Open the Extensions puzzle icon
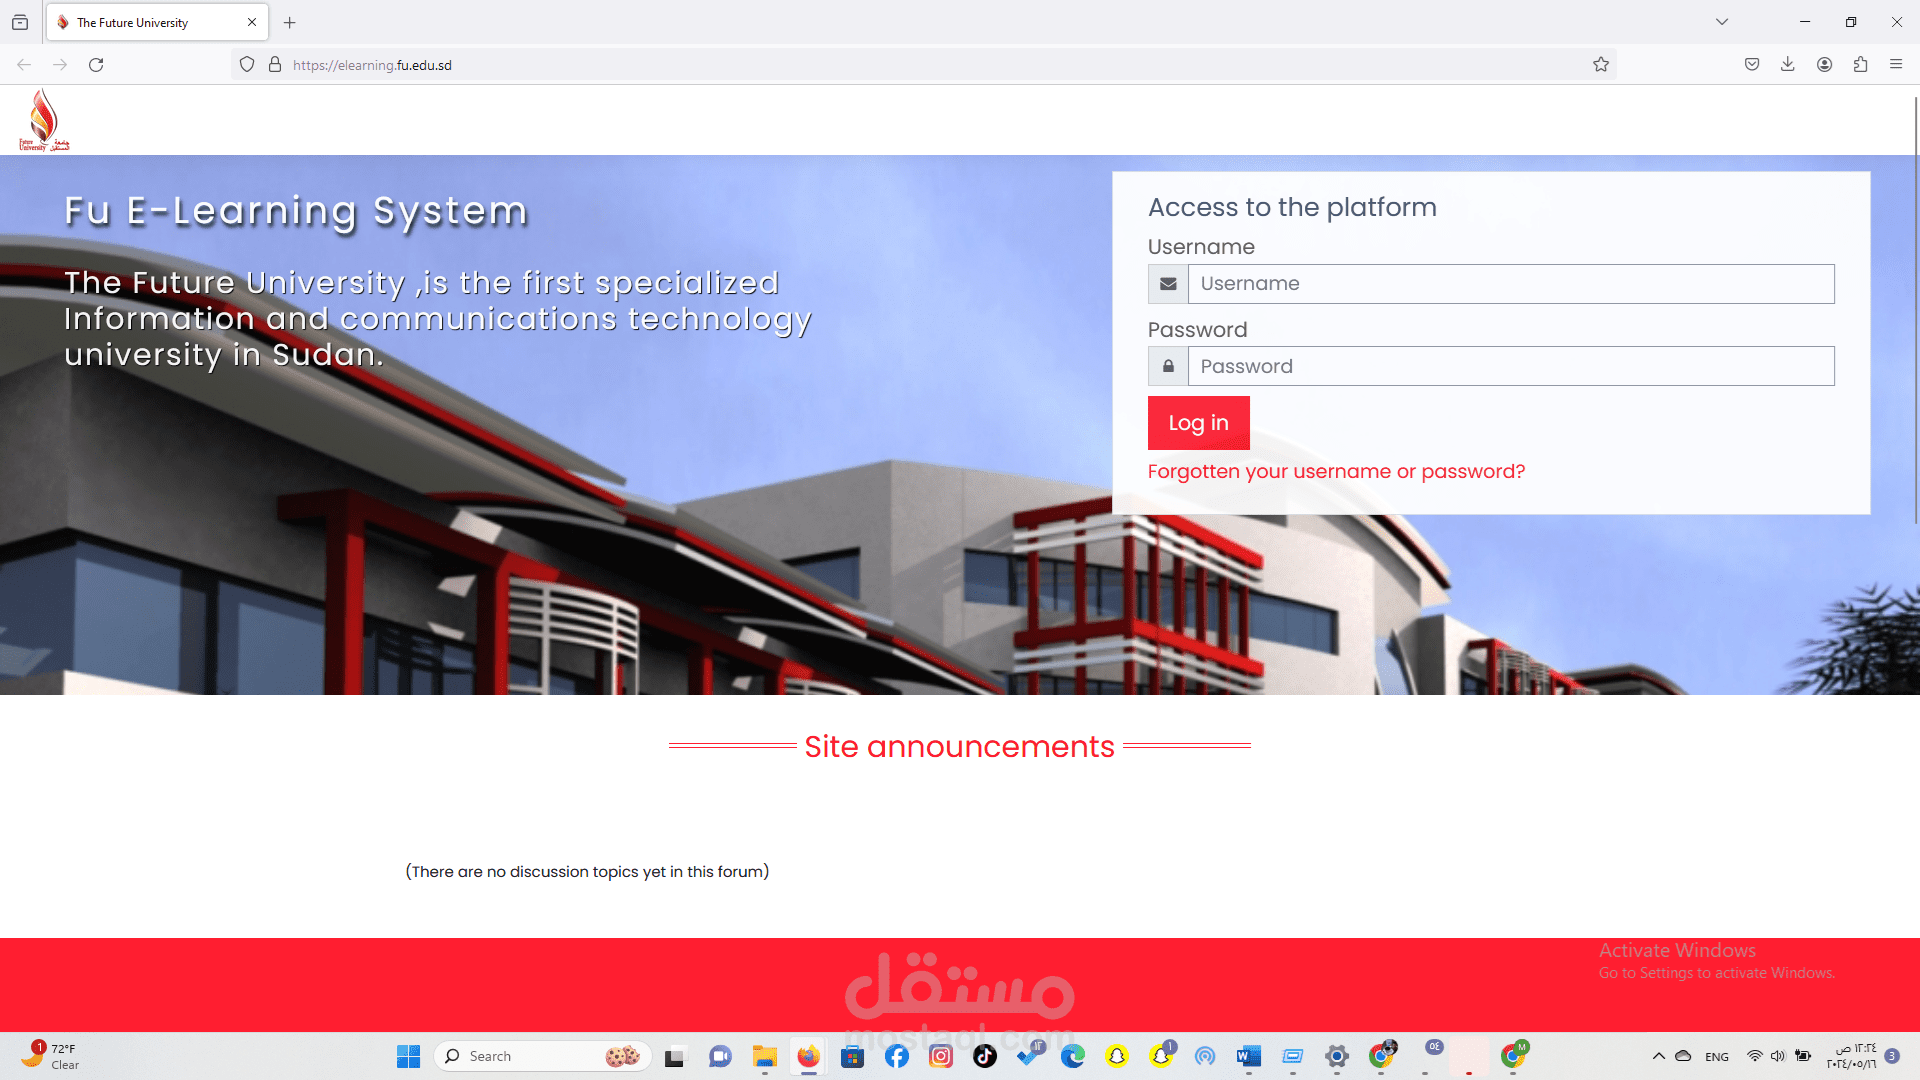Screen dimensions: 1920x1080 [1861, 64]
